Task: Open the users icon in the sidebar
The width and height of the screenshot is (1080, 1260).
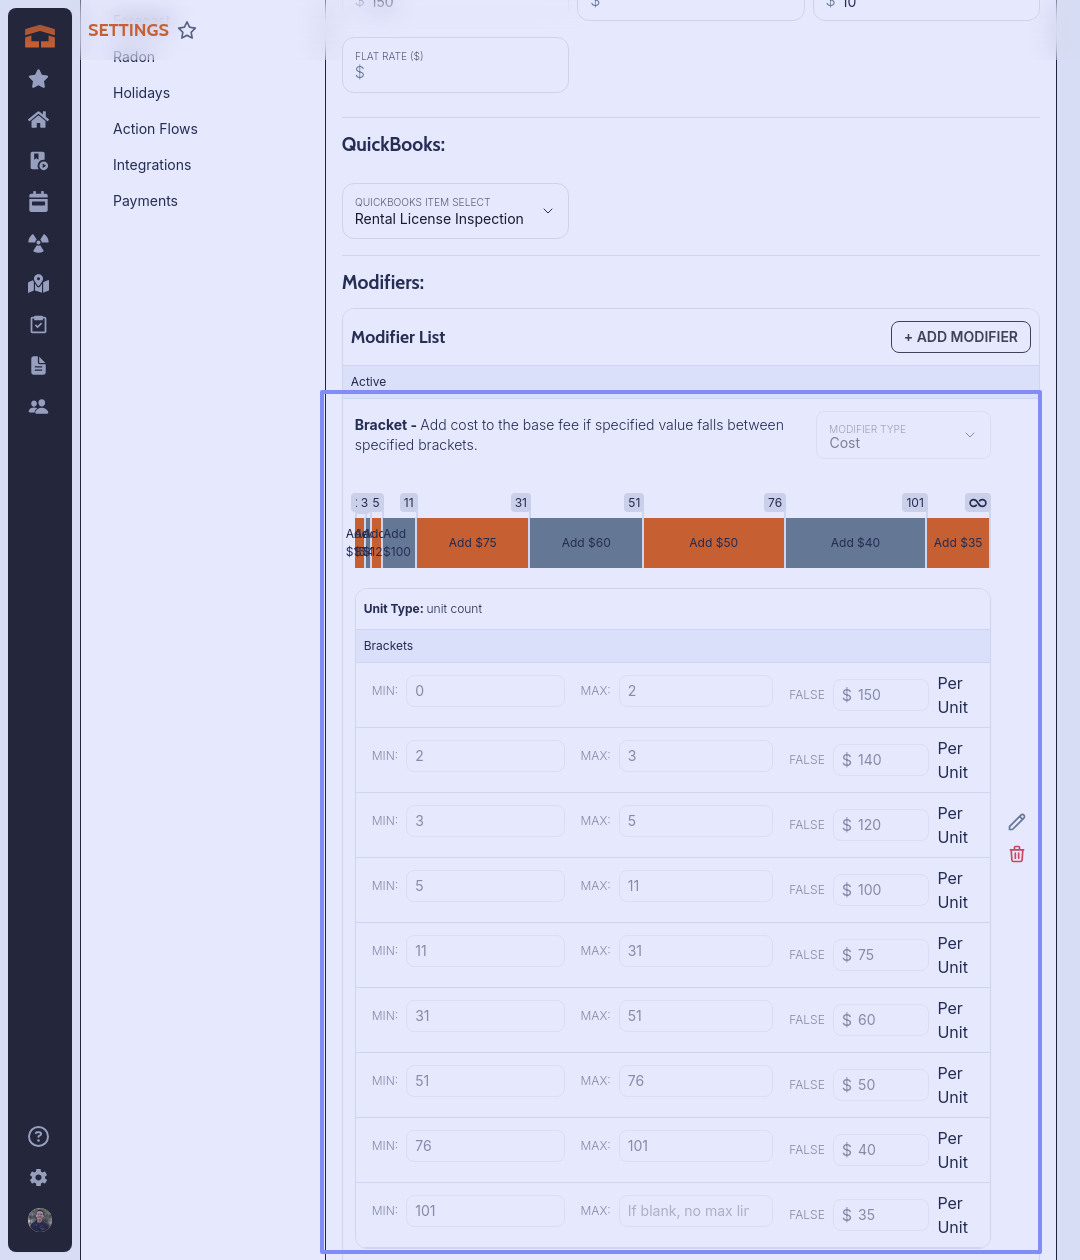Action: click(x=39, y=407)
